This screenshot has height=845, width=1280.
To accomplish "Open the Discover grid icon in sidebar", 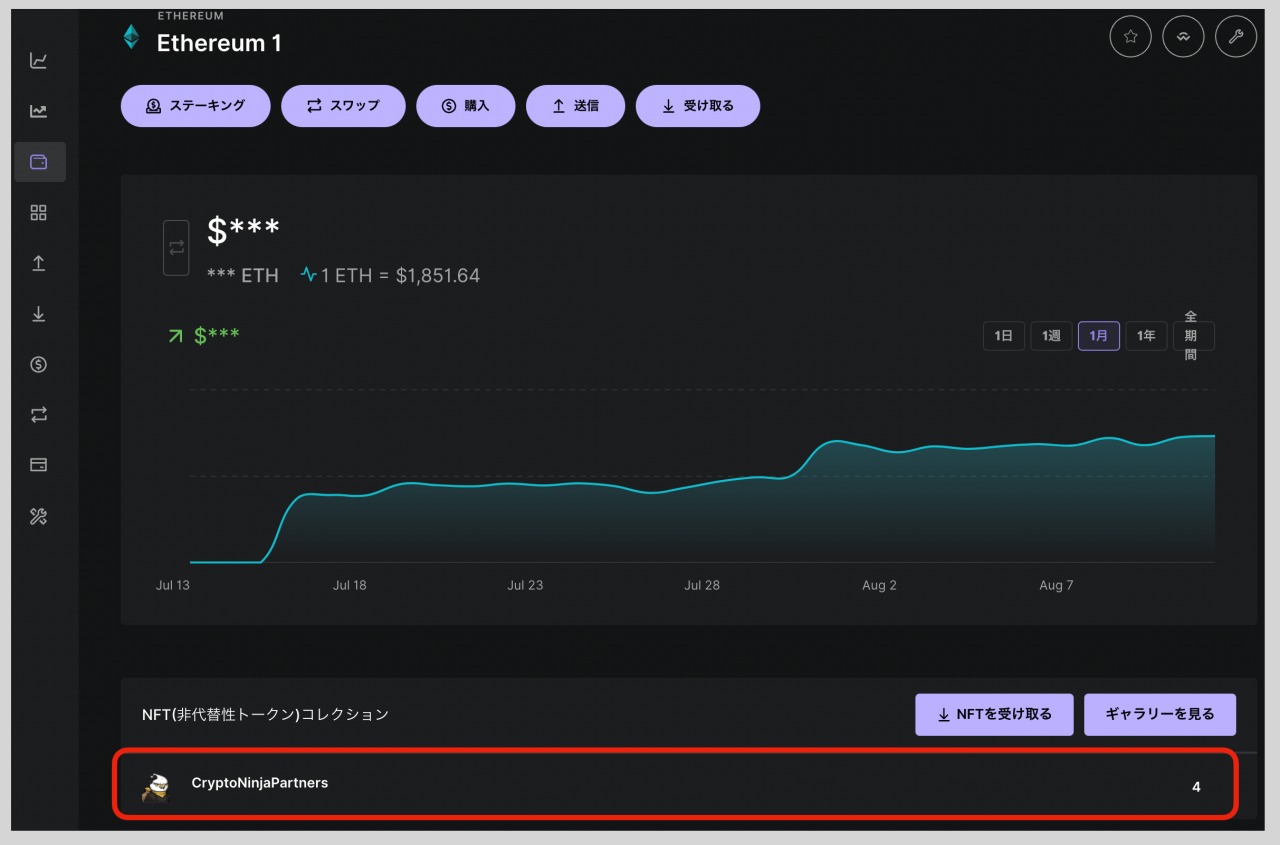I will (x=39, y=213).
